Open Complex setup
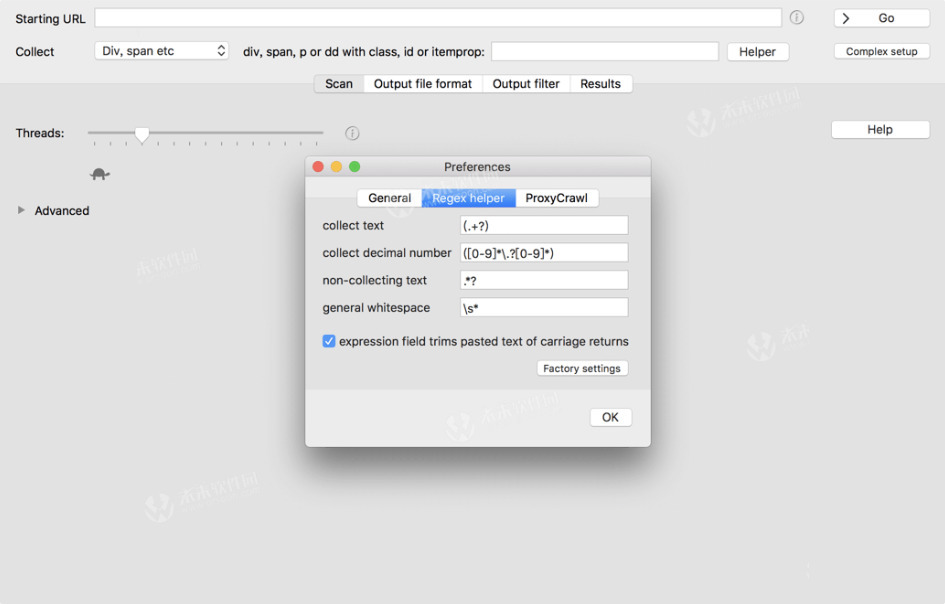 pos(882,51)
